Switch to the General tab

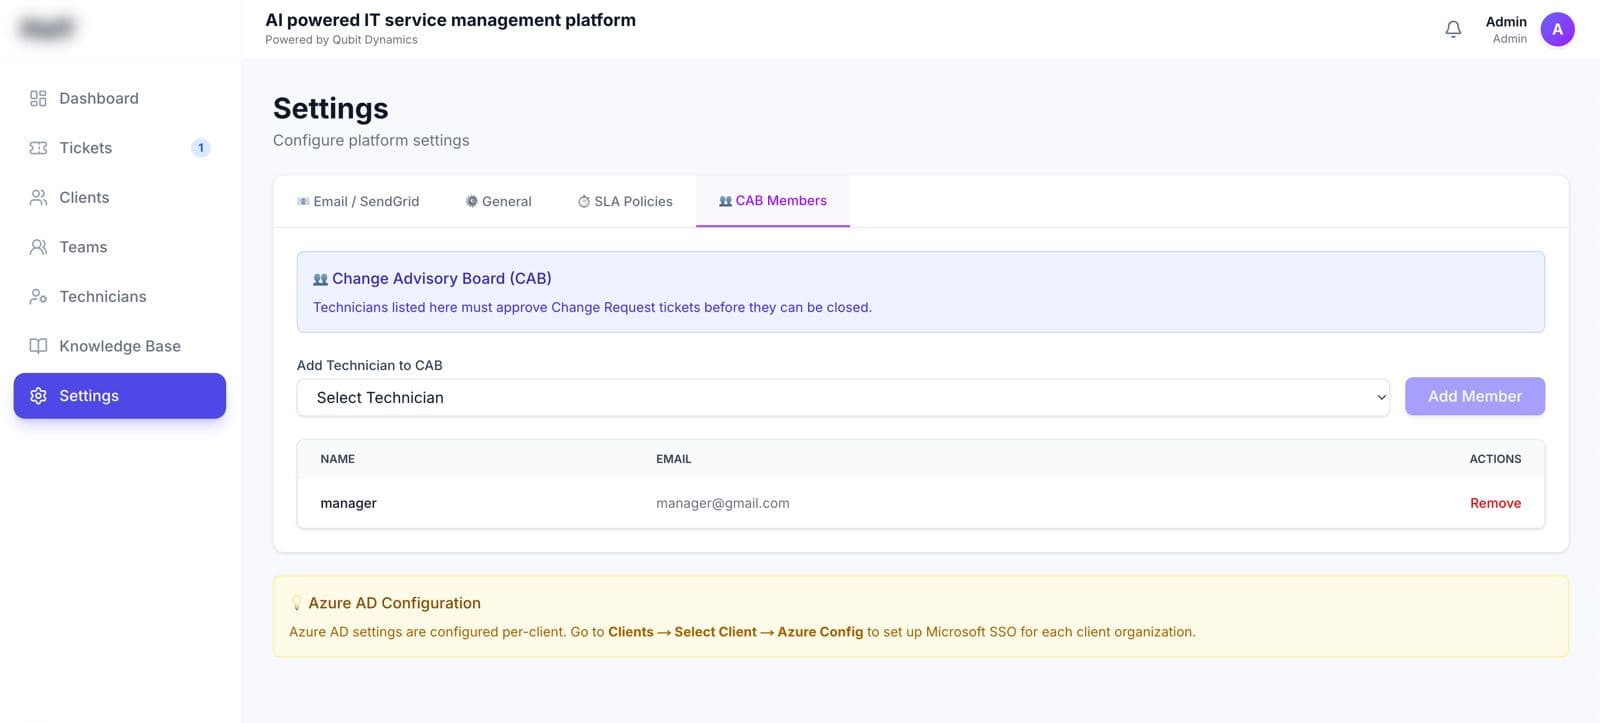[498, 201]
